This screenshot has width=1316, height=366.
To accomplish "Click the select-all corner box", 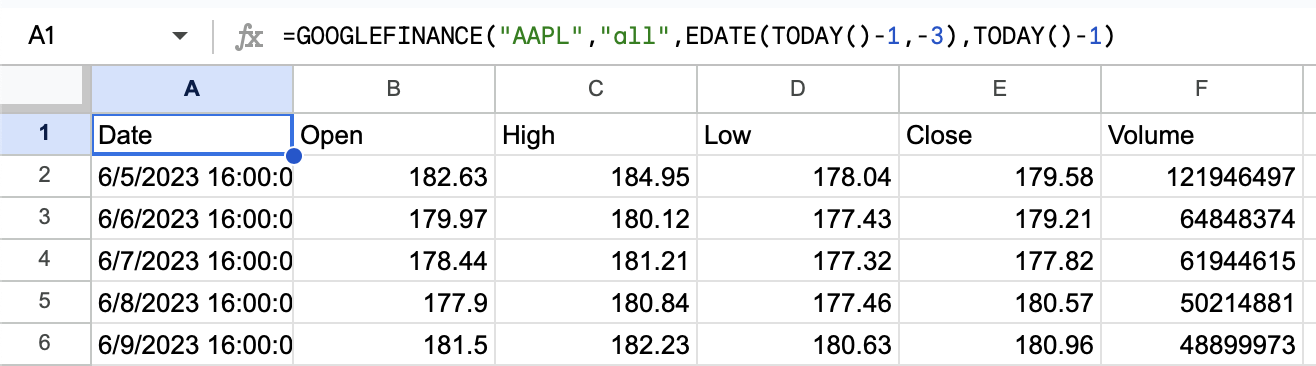I will tap(45, 88).
